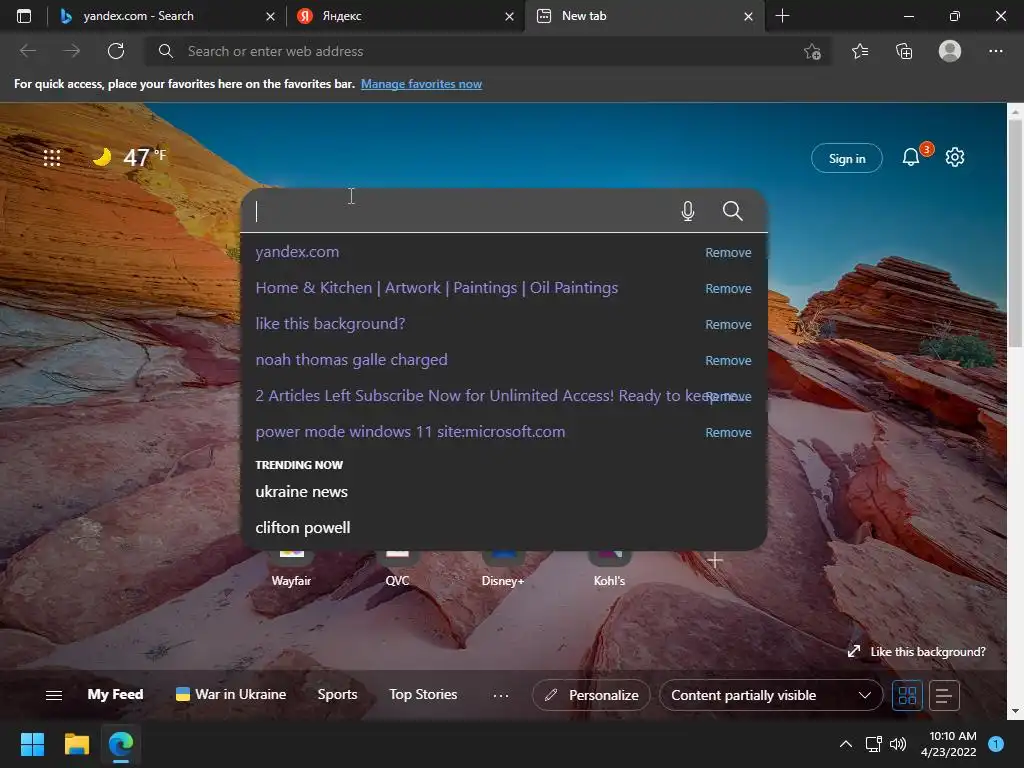Open the Wayfair quick link
This screenshot has height=768, width=1024.
pos(291,571)
